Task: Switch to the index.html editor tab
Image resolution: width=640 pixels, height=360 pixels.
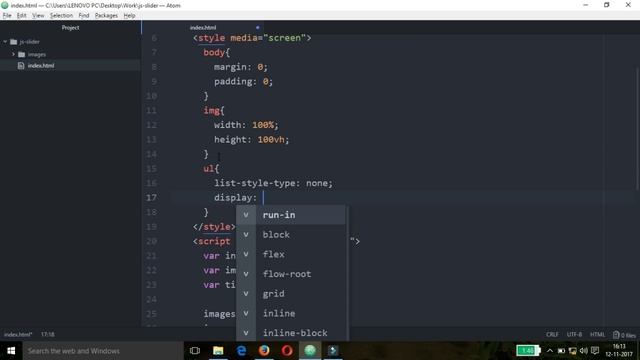Action: [x=203, y=27]
